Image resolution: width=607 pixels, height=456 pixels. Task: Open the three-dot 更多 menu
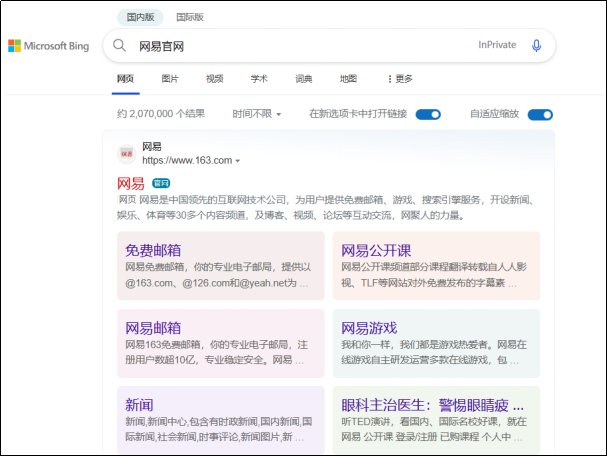click(400, 79)
